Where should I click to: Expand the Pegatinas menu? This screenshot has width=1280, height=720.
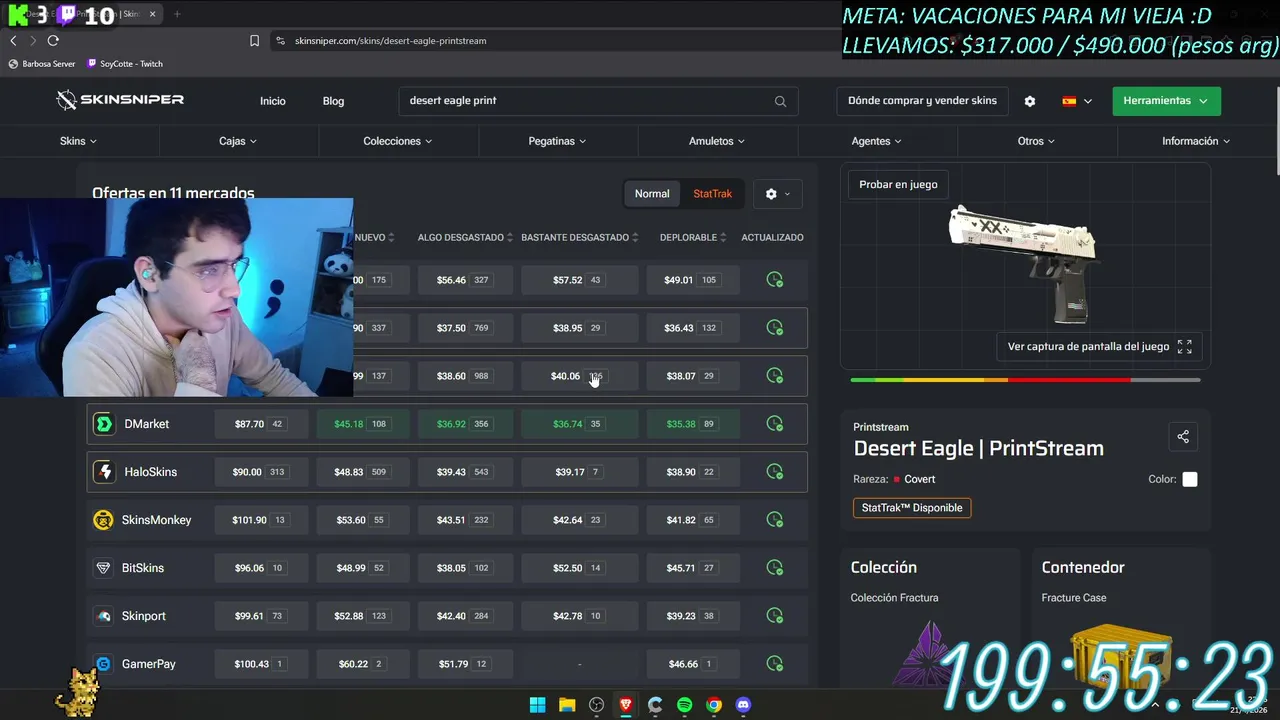pos(558,141)
